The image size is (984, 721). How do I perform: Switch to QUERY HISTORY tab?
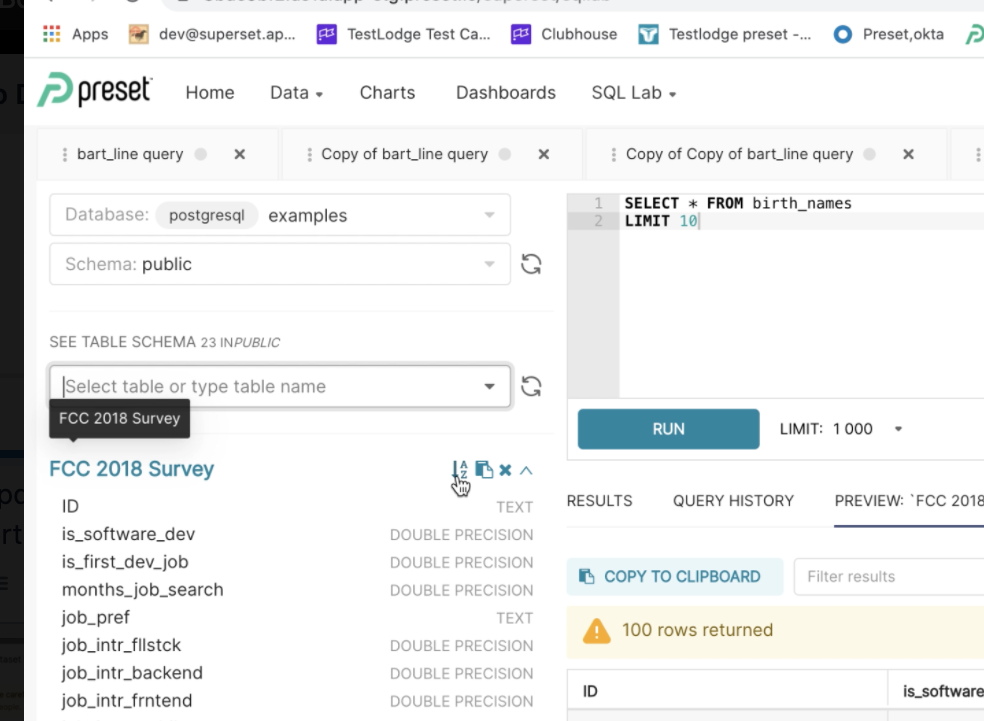(x=733, y=501)
